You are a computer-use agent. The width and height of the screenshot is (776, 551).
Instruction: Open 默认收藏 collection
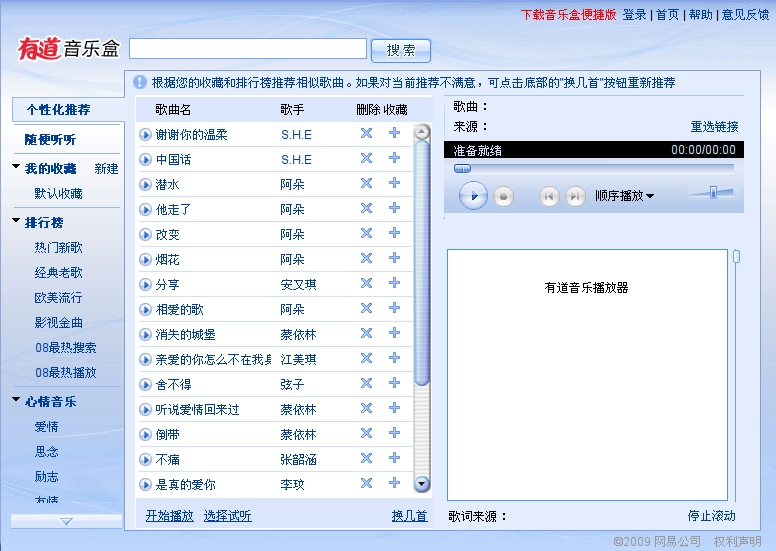click(58, 194)
